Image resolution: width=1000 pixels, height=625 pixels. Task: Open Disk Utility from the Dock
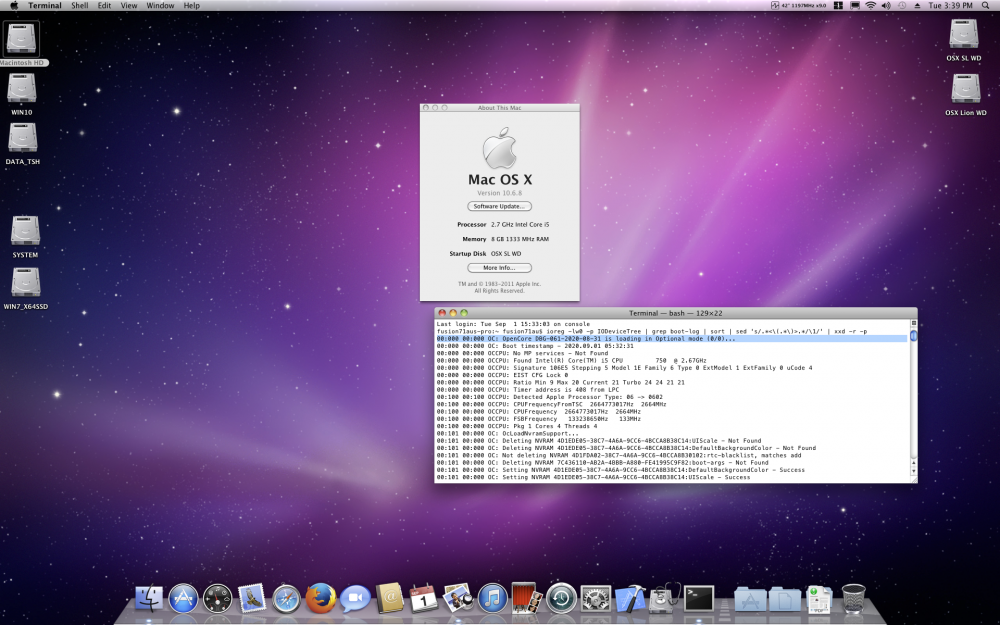(665, 599)
